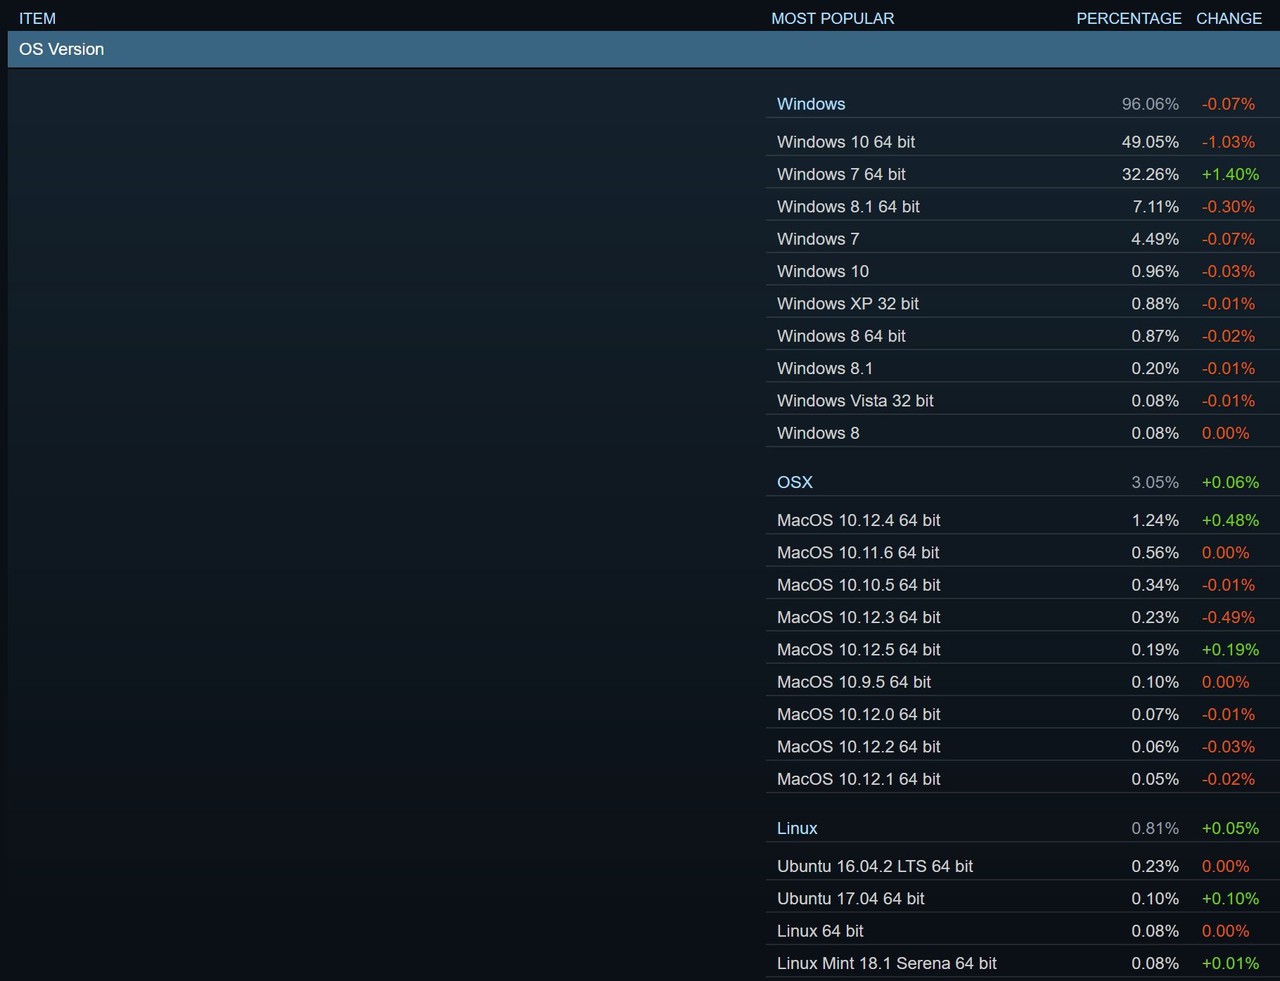Viewport: 1280px width, 981px height.
Task: Click the MacOS 10.12.4 64 bit entry
Action: 859,520
